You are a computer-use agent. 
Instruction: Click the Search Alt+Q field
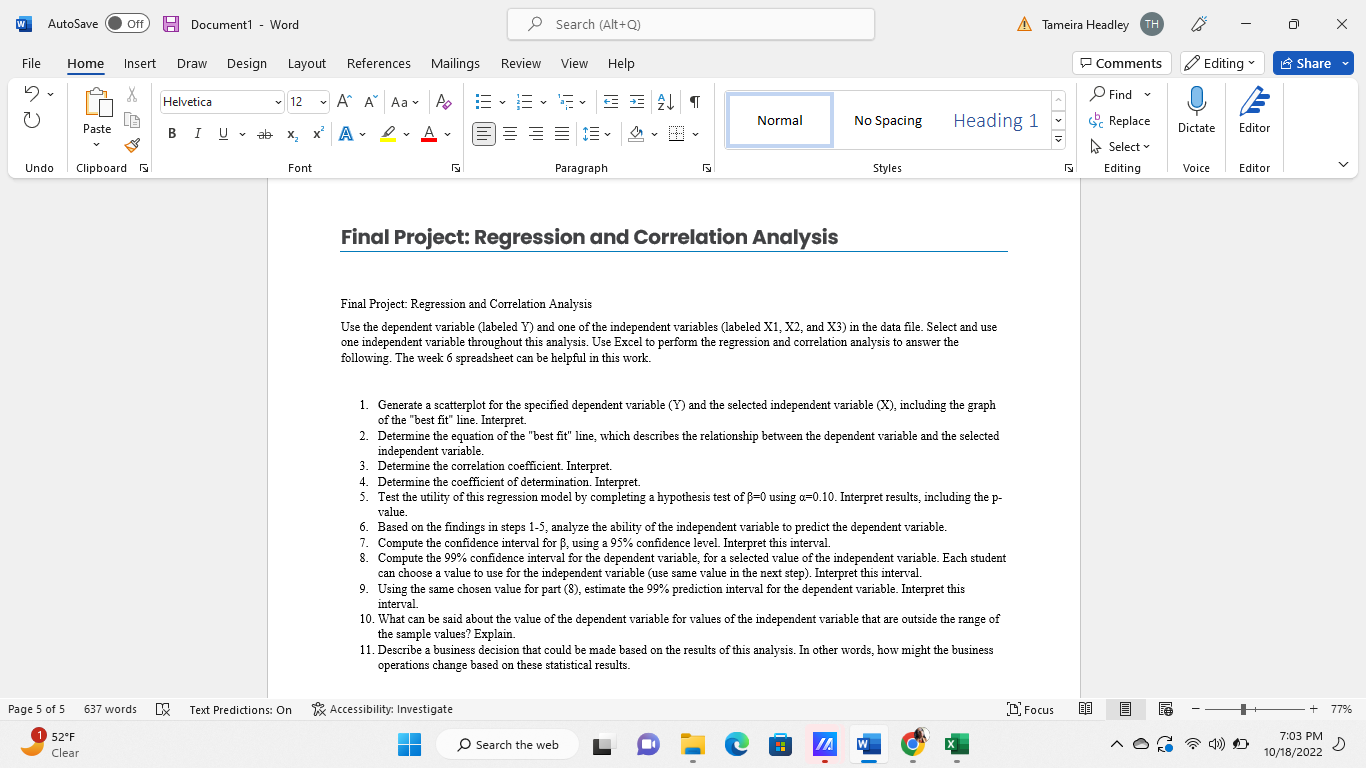coord(690,23)
